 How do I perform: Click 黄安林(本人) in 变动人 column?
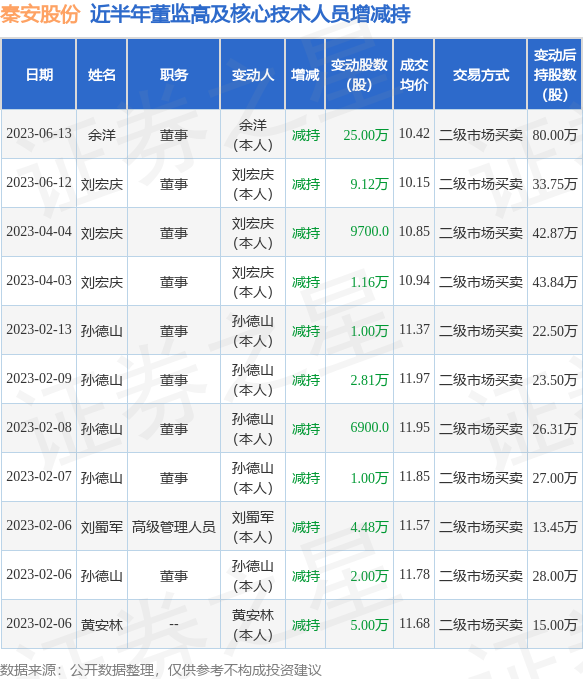click(x=253, y=624)
